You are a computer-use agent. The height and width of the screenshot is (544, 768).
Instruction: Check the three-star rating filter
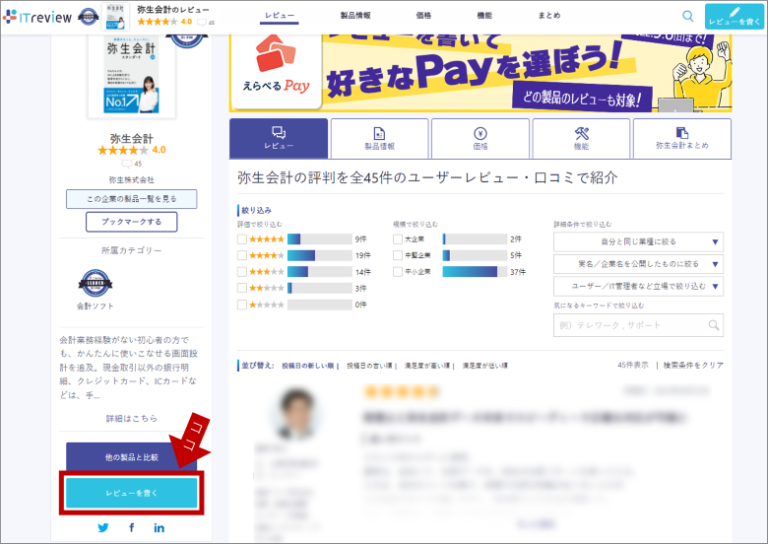242,272
